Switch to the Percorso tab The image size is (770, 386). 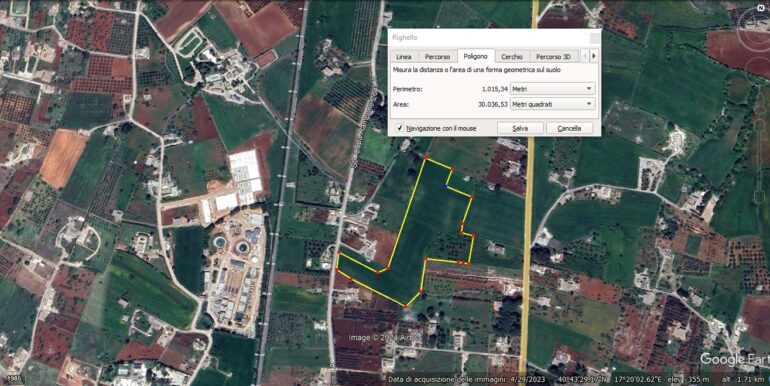pyautogui.click(x=438, y=57)
